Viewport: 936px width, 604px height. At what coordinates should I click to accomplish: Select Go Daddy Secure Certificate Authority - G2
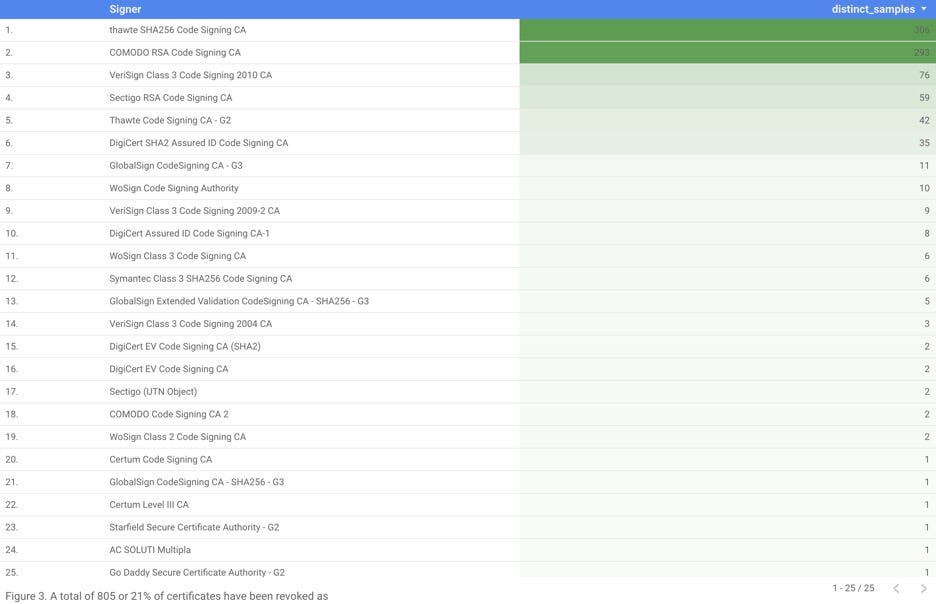pyautogui.click(x=197, y=573)
